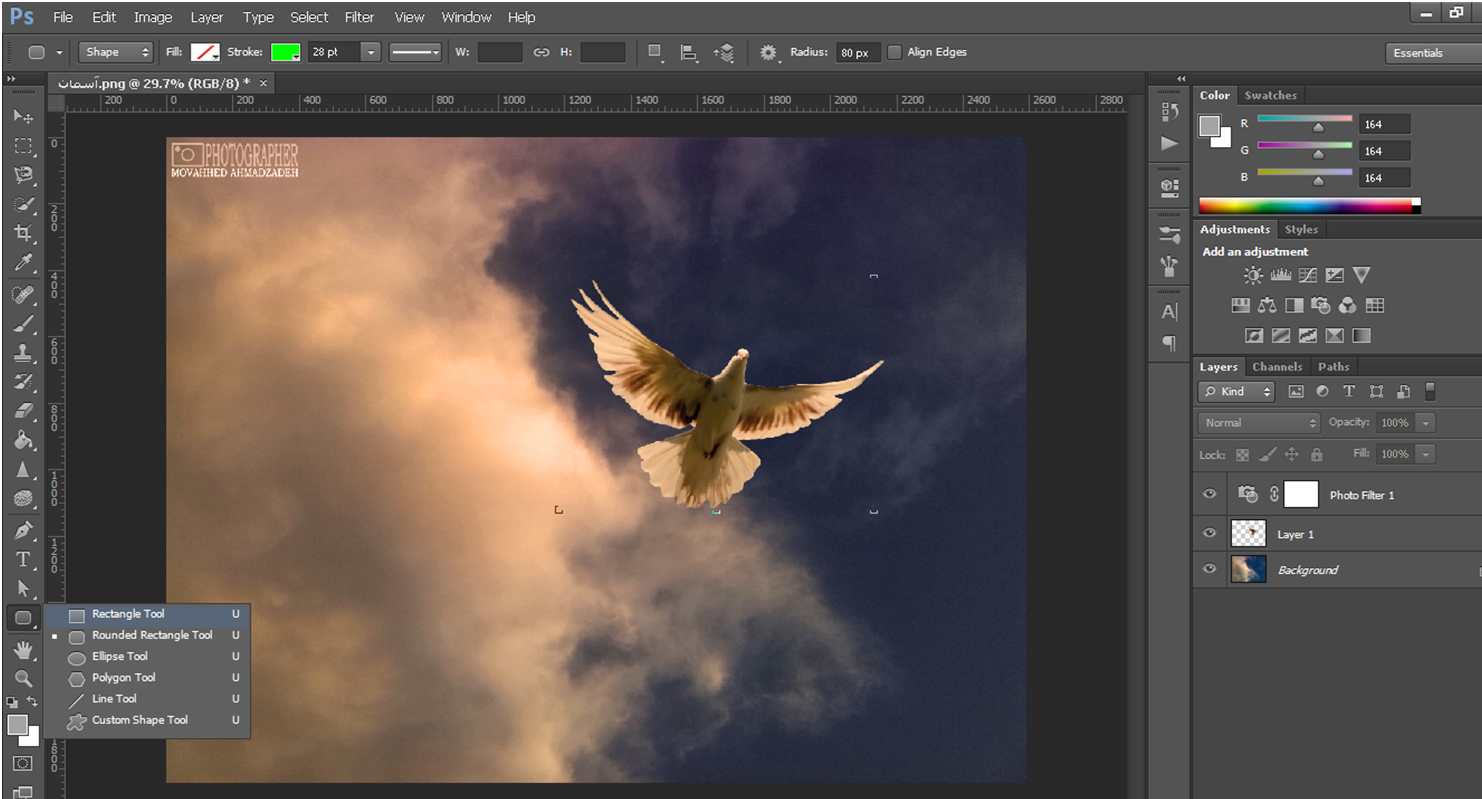This screenshot has width=1482, height=799.
Task: Add a Channel Mixer adjustment
Action: [1347, 305]
